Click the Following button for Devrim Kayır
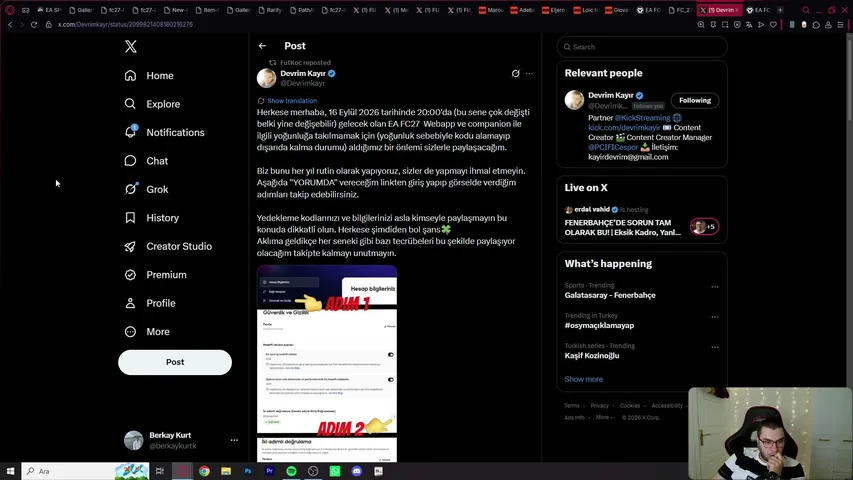This screenshot has width=853, height=480. [695, 100]
